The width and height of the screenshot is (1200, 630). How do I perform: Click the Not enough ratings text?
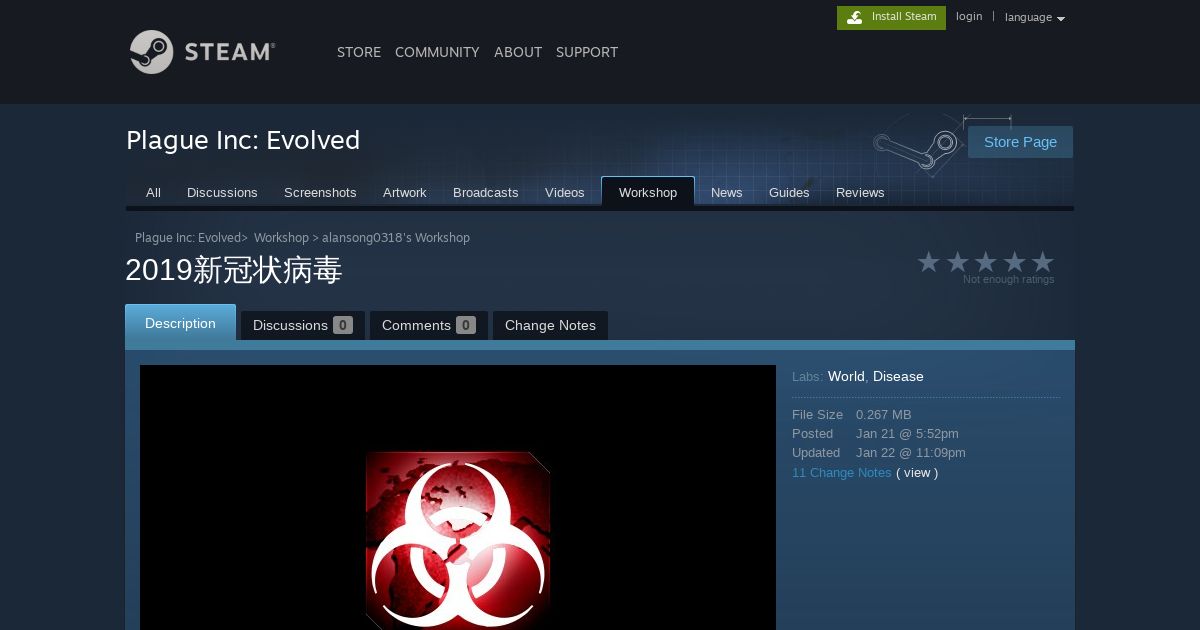point(1008,280)
